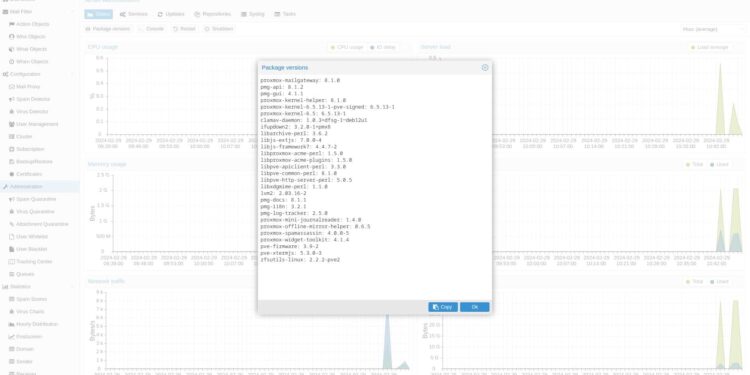
Task: Confirm the dialog with OK
Action: click(x=474, y=307)
